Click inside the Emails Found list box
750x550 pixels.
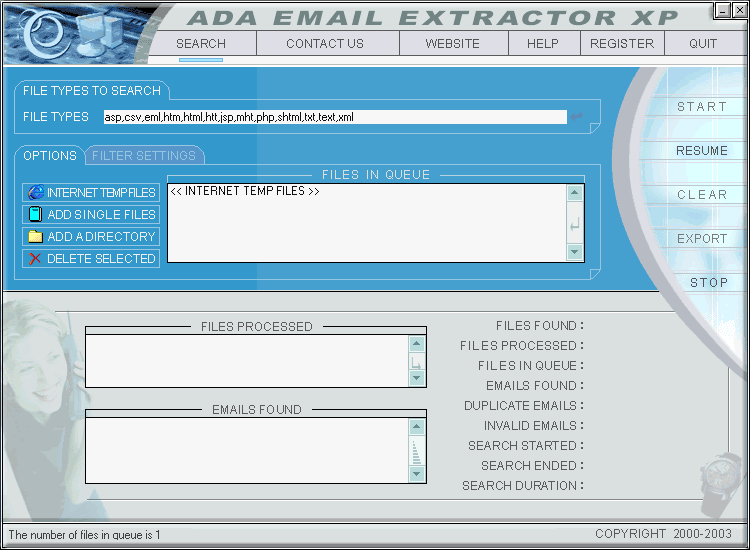[247, 450]
